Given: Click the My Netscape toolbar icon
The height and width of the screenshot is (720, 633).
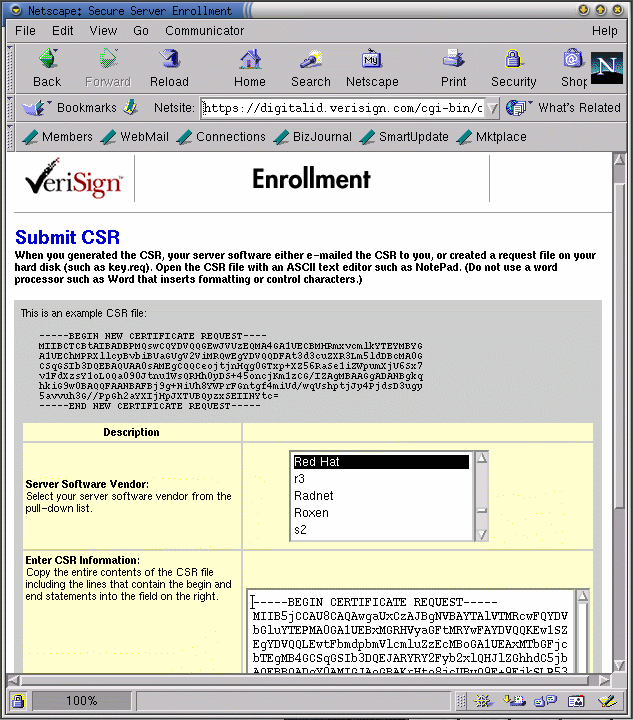Looking at the screenshot, I should pos(372,67).
